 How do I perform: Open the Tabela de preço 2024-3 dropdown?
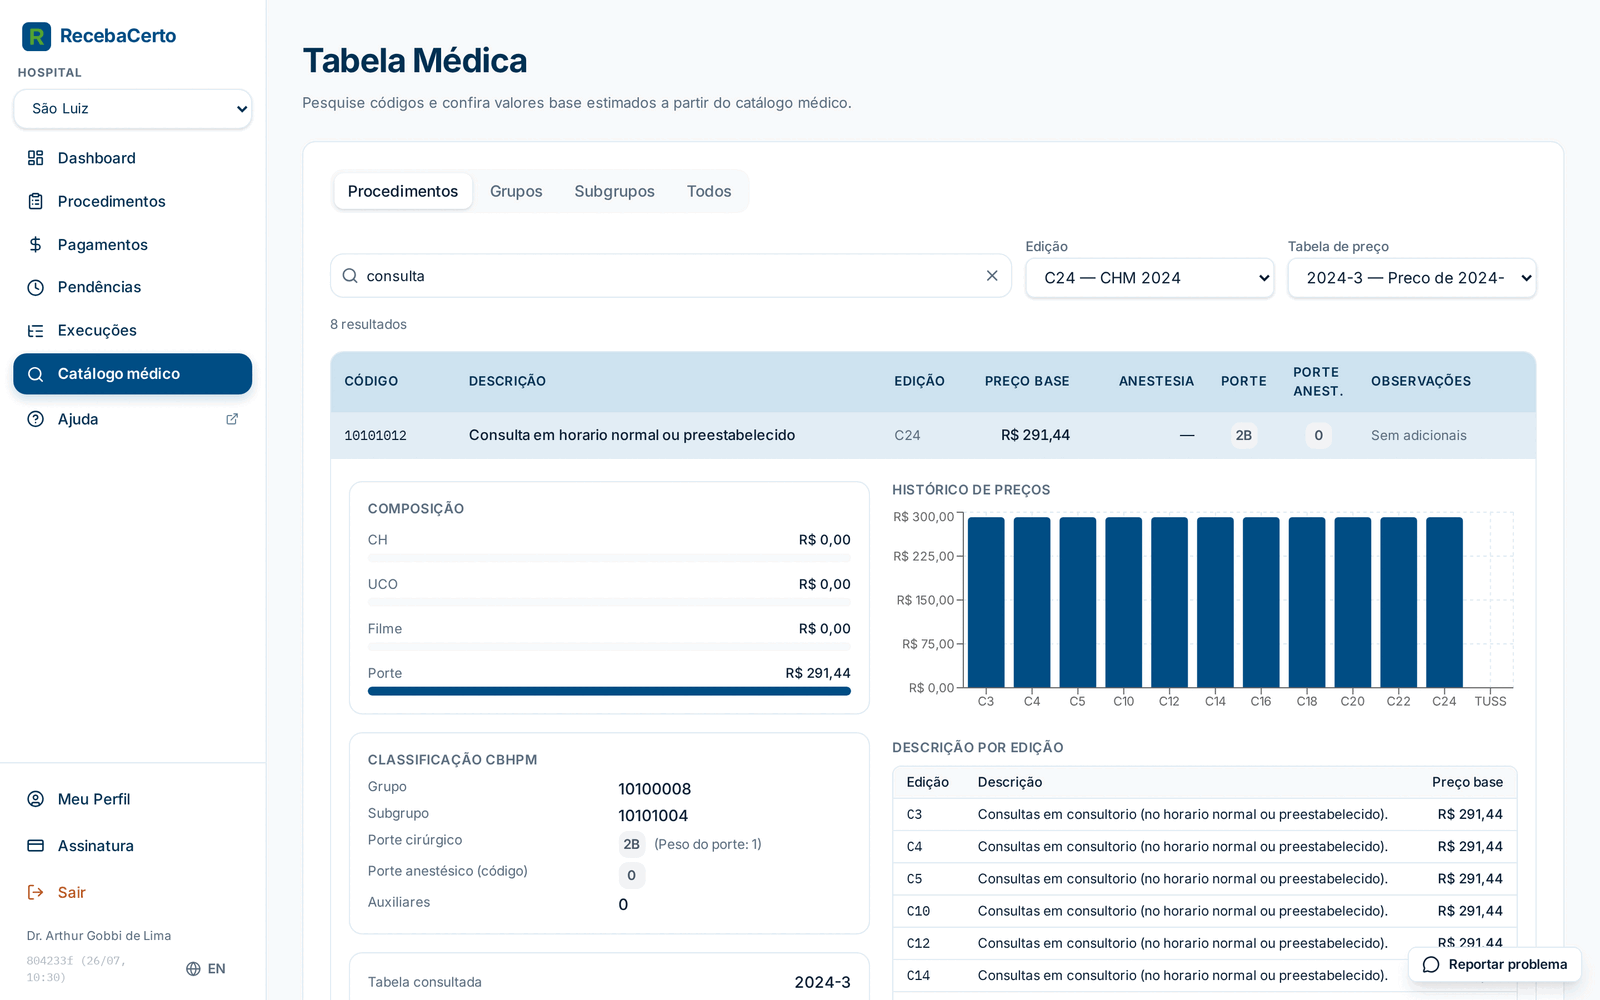tap(1412, 278)
